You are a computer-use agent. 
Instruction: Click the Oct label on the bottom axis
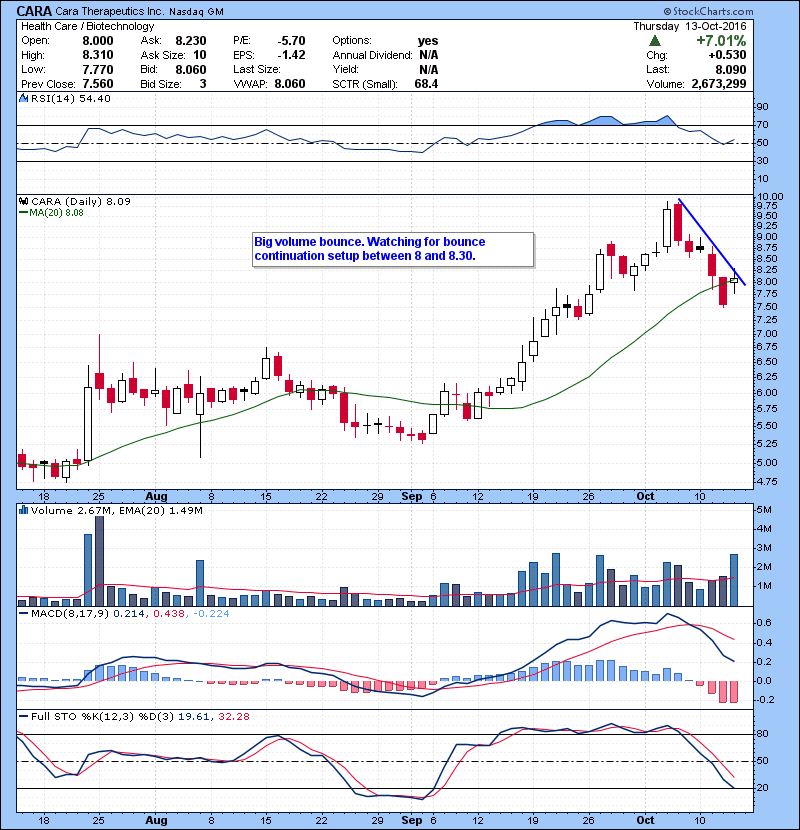pyautogui.click(x=645, y=820)
